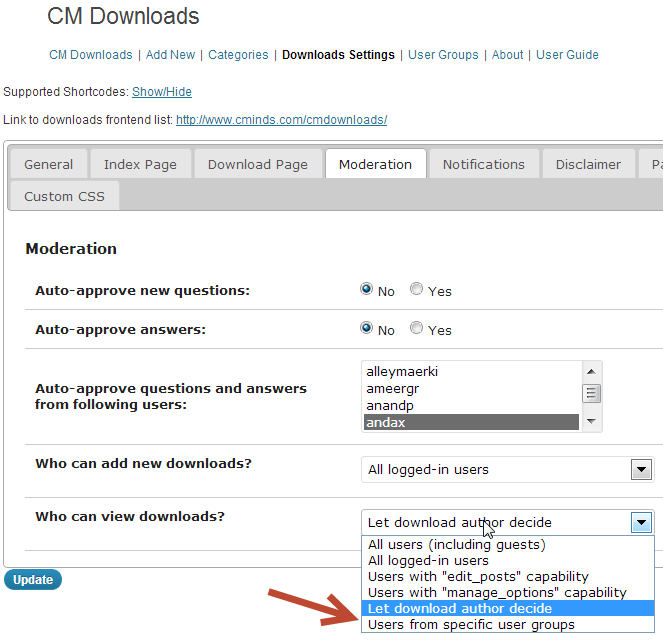This screenshot has height=641, width=663.
Task: Pick 'Users with "edit_posts" capability' option
Action: [x=478, y=577]
